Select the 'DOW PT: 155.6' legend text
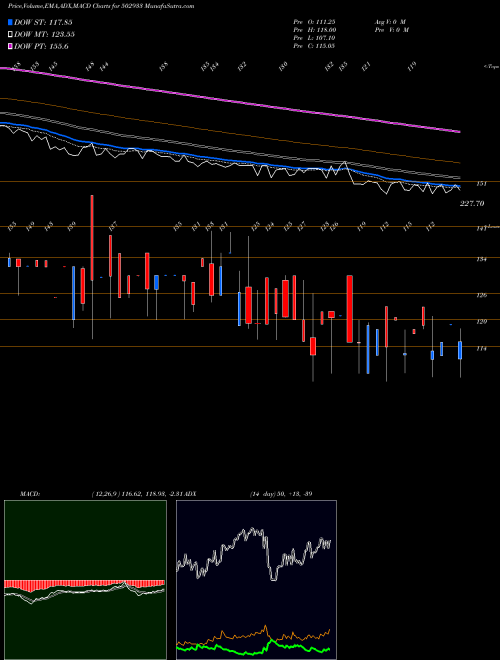 pyautogui.click(x=41, y=46)
